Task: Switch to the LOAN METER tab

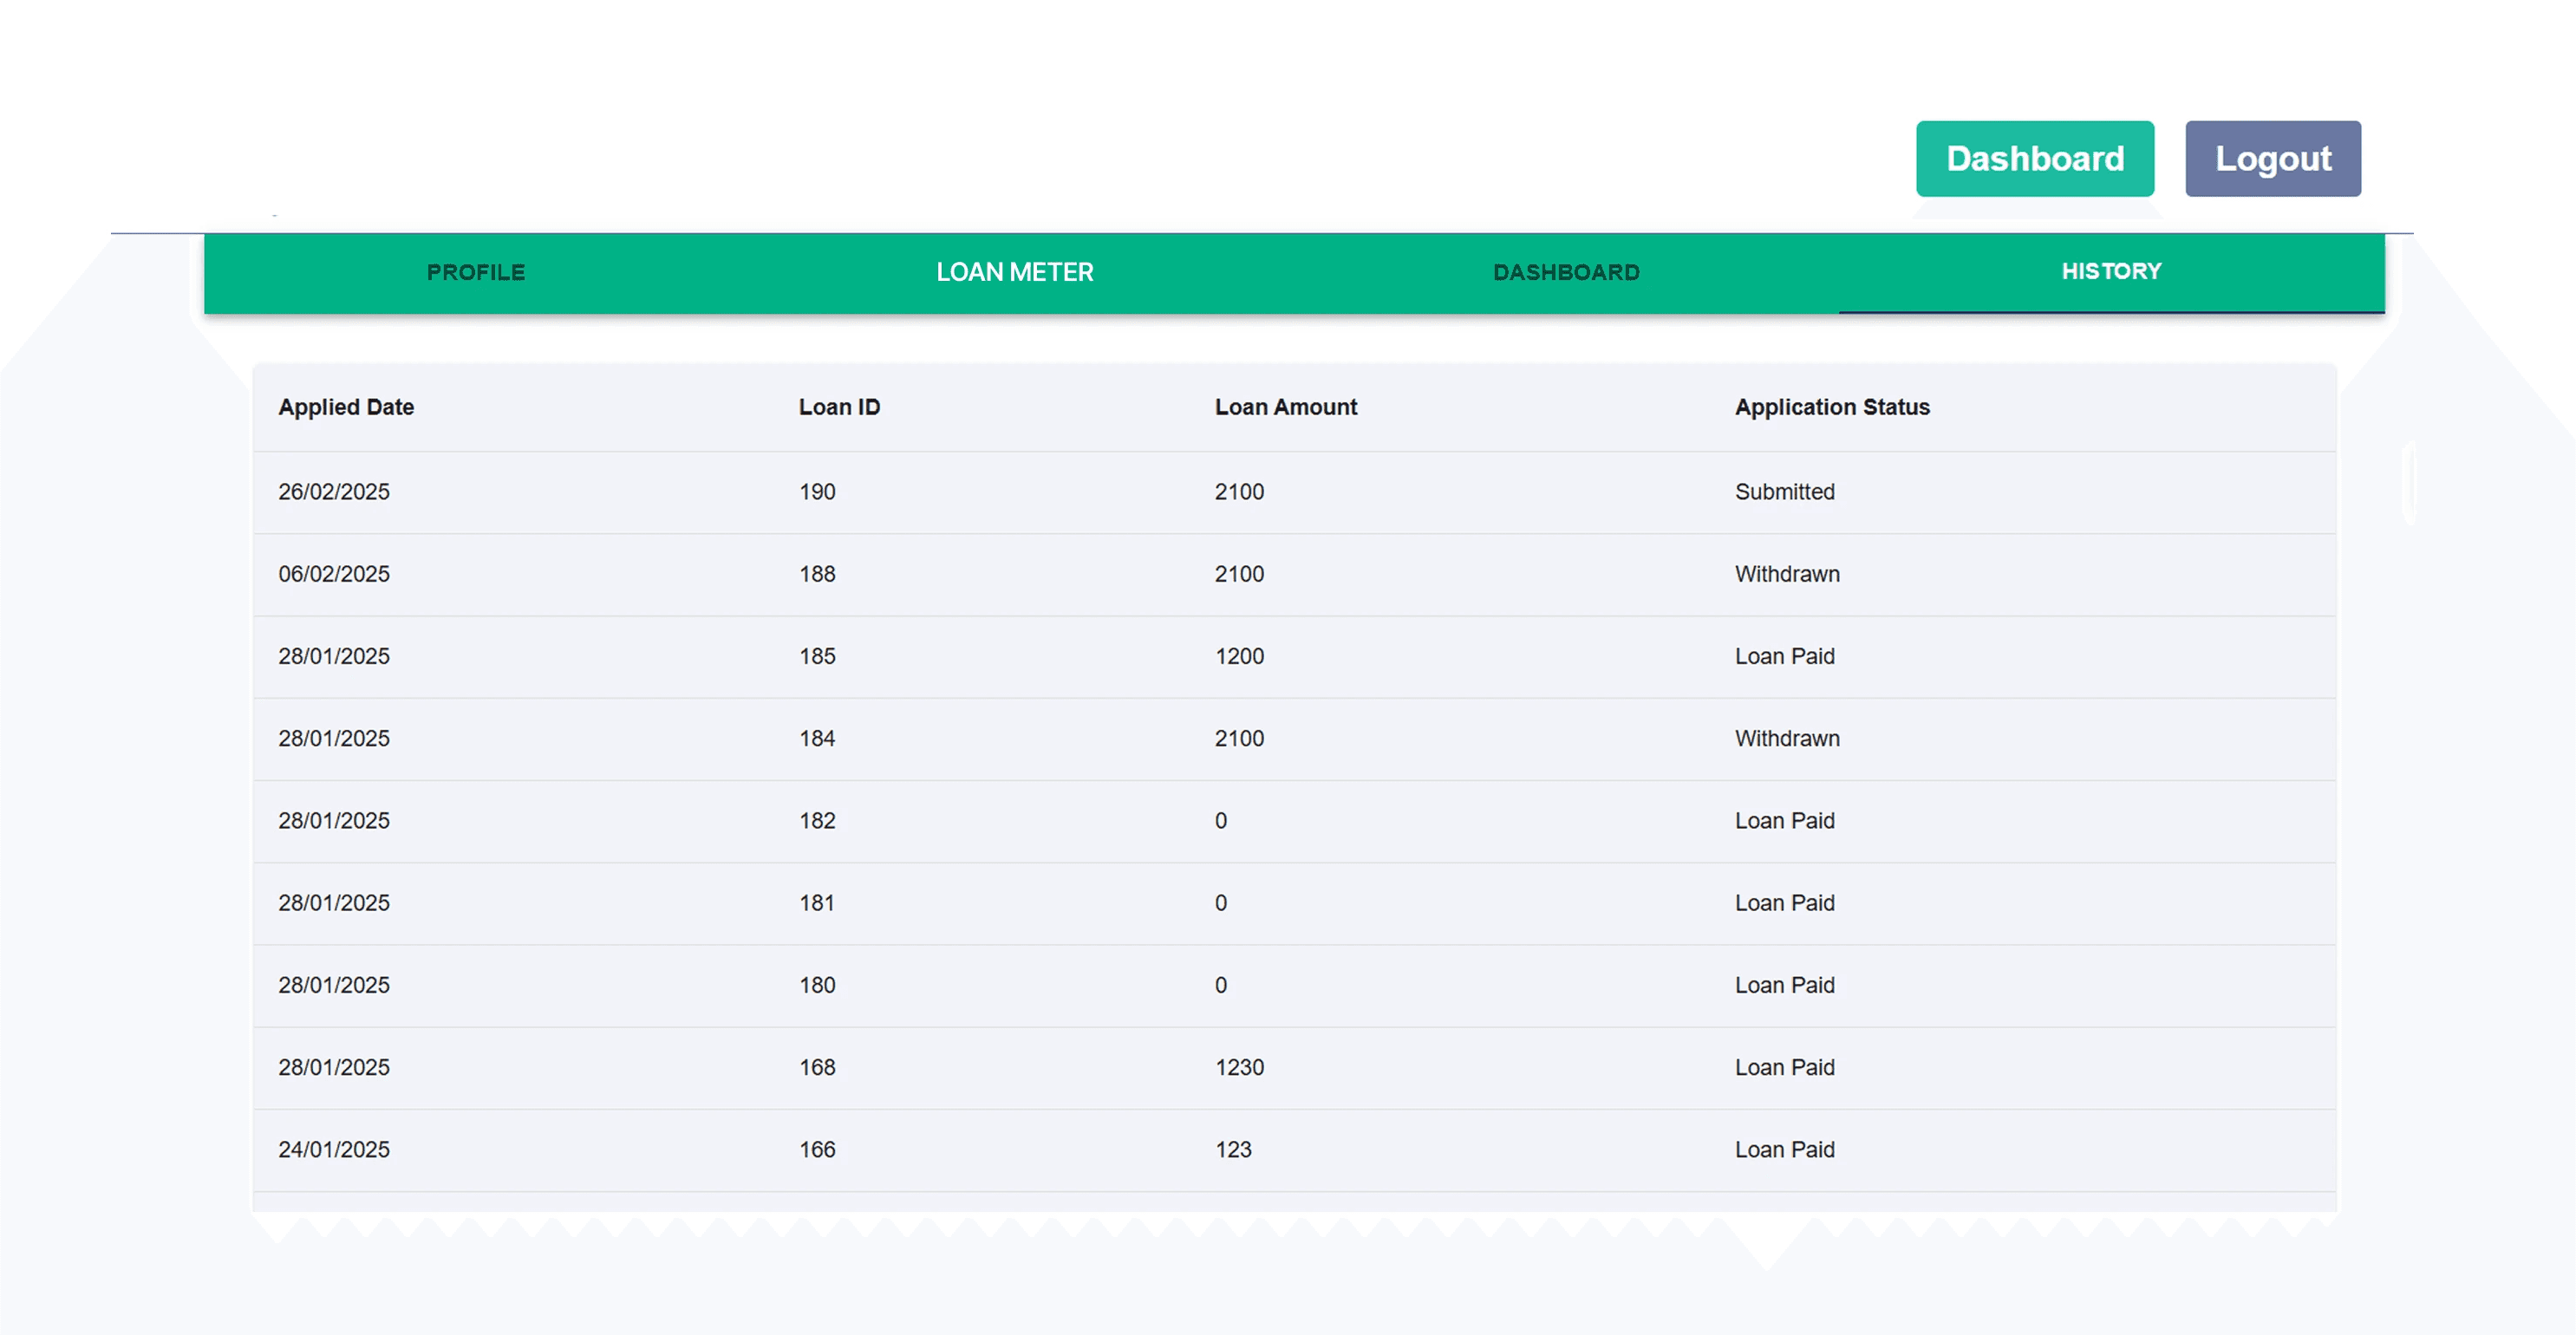Action: [x=1014, y=272]
